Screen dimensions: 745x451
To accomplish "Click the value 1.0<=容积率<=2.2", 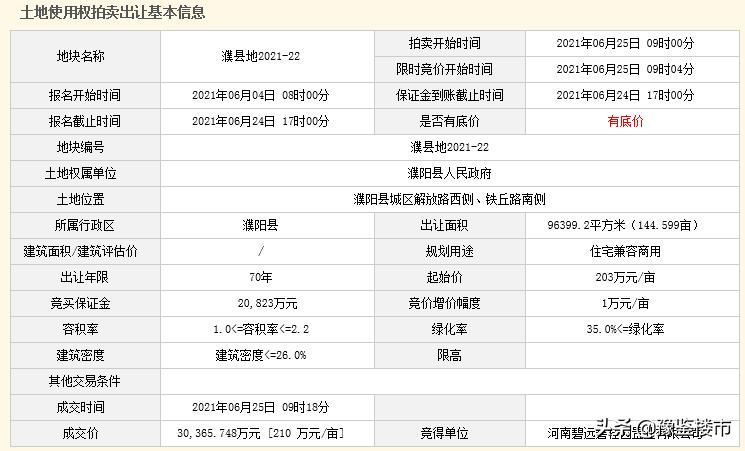I will point(260,329).
